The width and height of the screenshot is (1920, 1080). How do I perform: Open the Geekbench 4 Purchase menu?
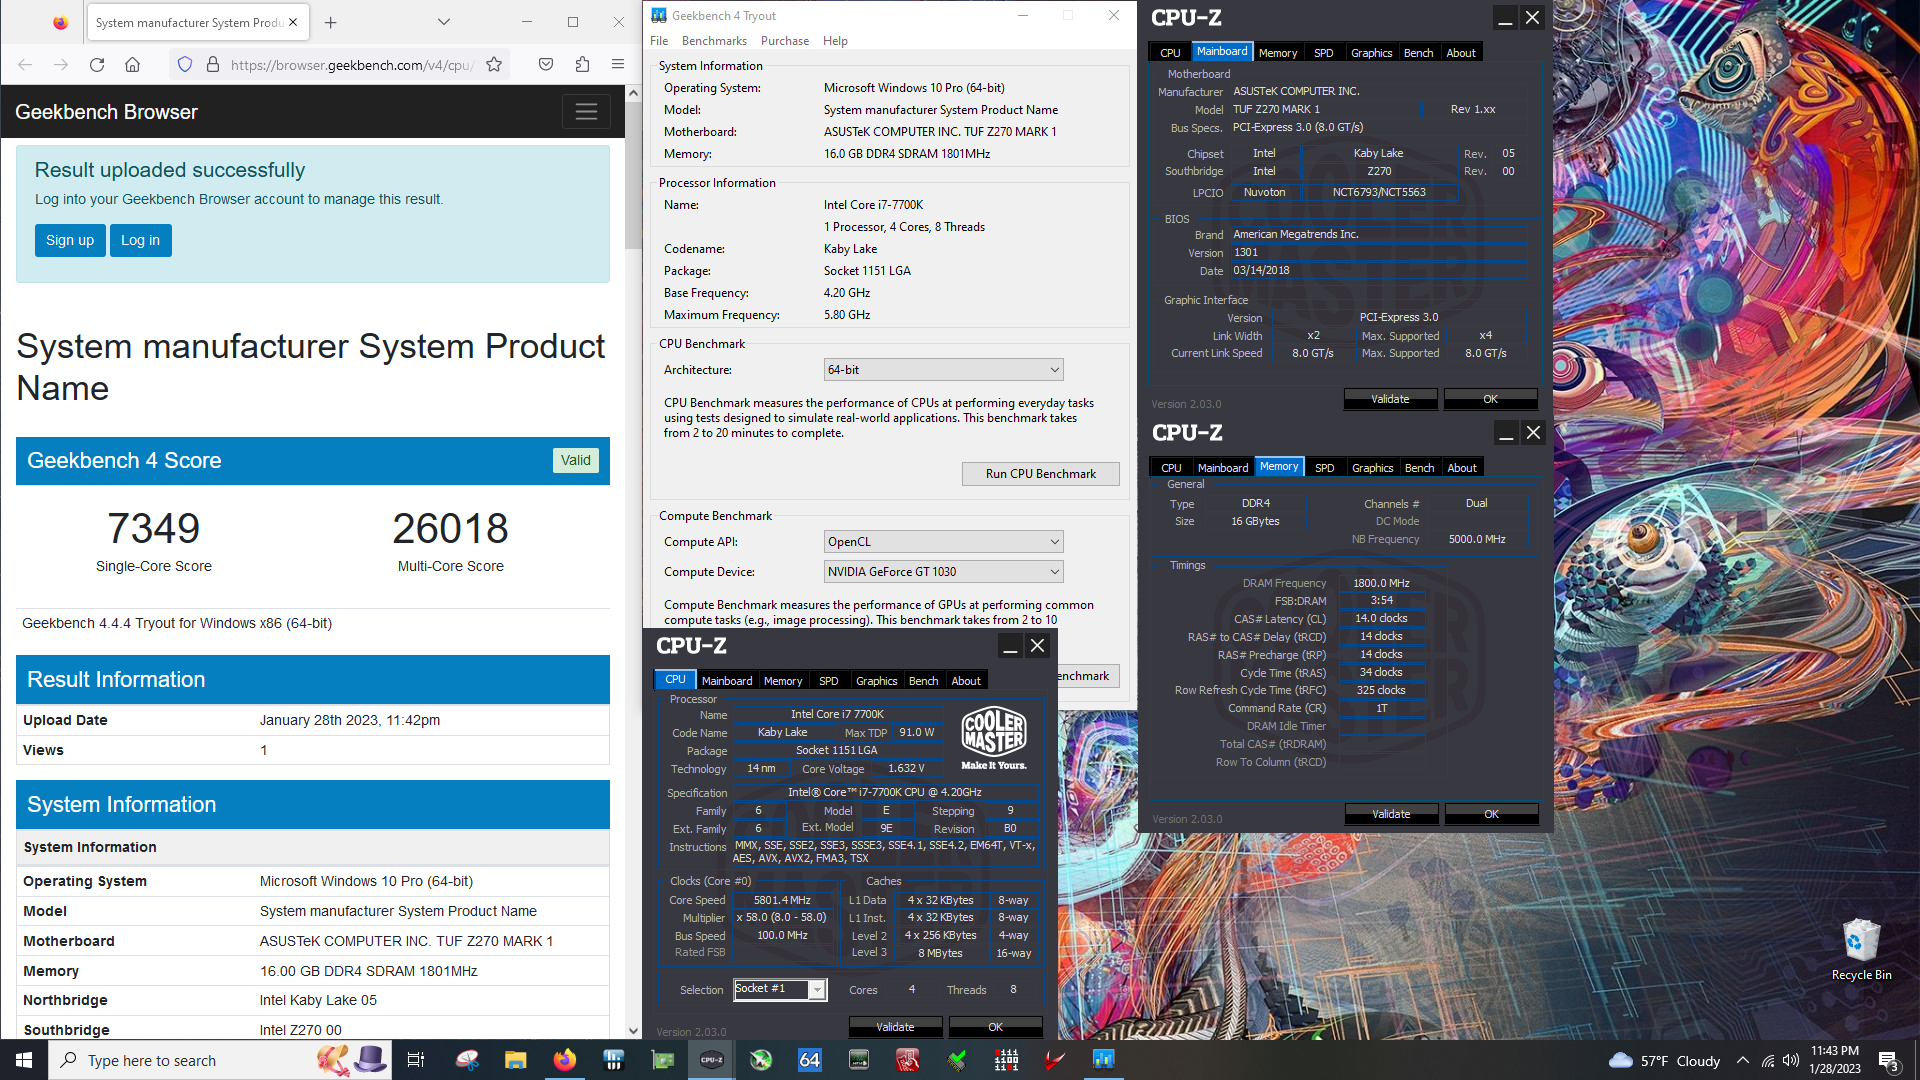click(x=785, y=41)
